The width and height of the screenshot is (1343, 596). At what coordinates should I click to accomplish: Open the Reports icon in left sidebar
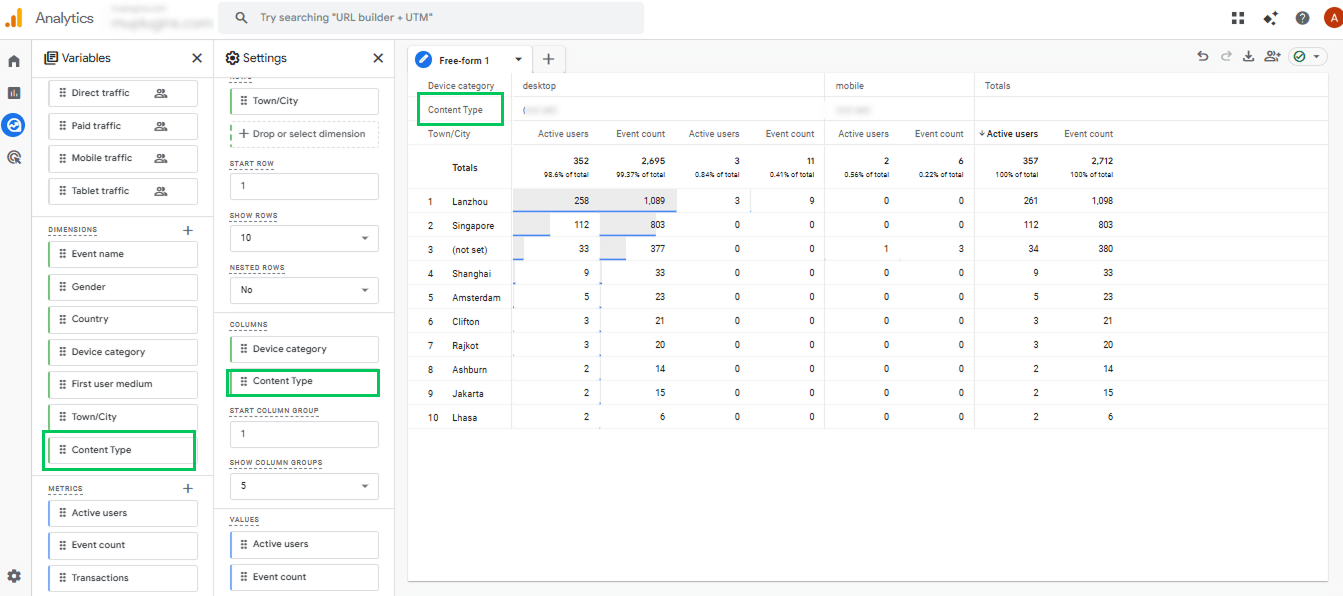(14, 93)
